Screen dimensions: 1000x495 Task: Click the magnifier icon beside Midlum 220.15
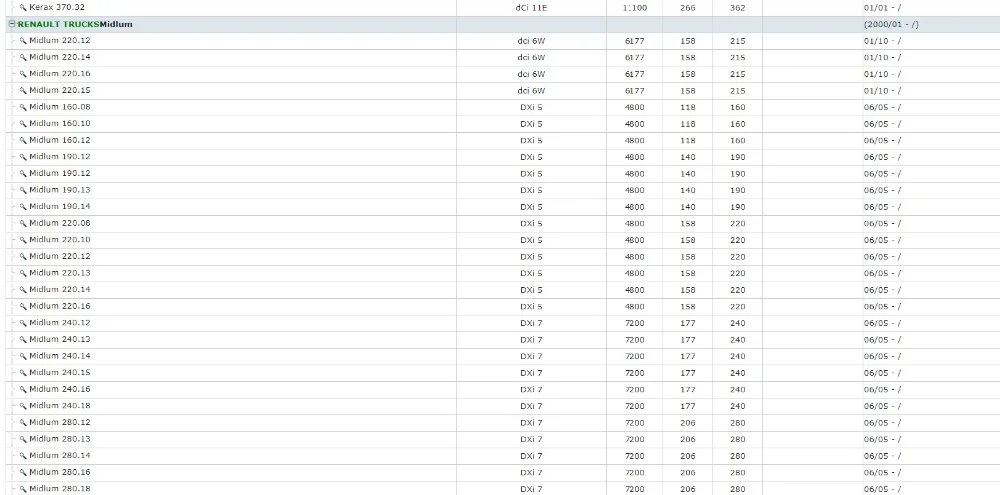click(x=23, y=91)
